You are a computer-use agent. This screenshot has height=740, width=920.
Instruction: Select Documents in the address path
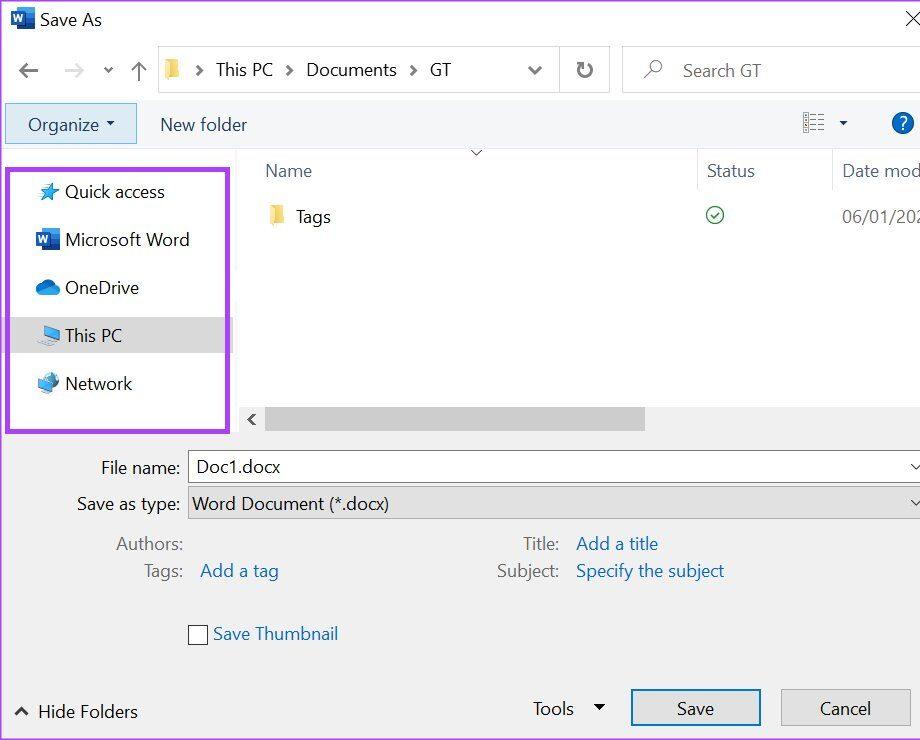point(351,70)
